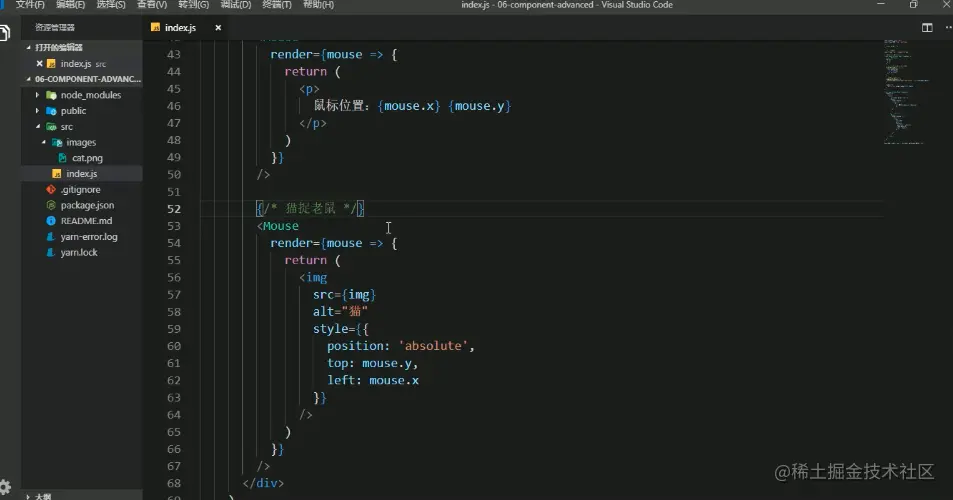
Task: Open the Edit (编辑) menu
Action: (71, 5)
